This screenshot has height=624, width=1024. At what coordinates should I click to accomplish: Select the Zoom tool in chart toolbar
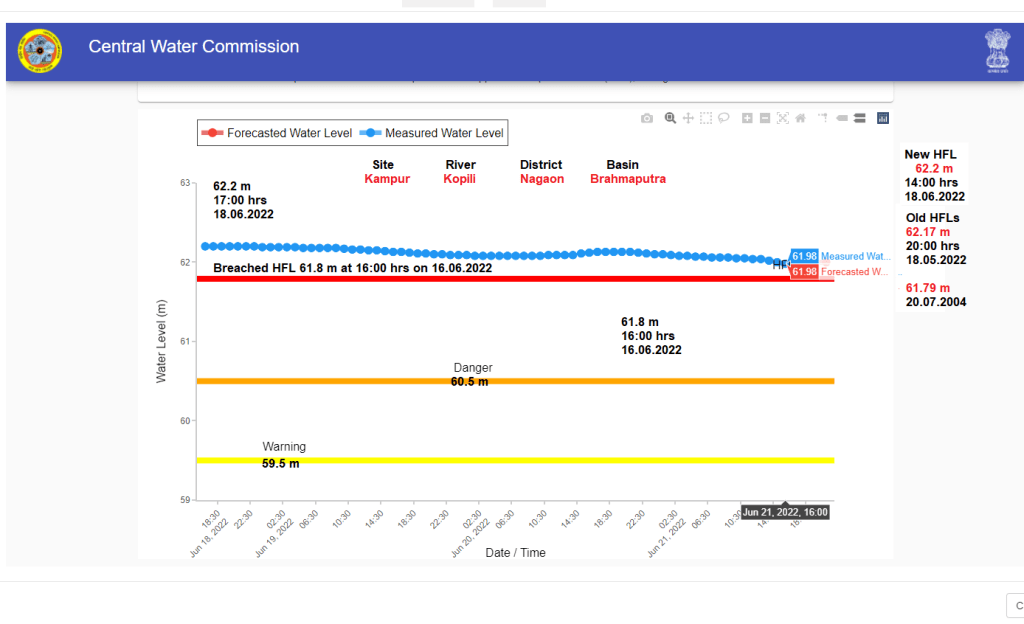pos(670,118)
